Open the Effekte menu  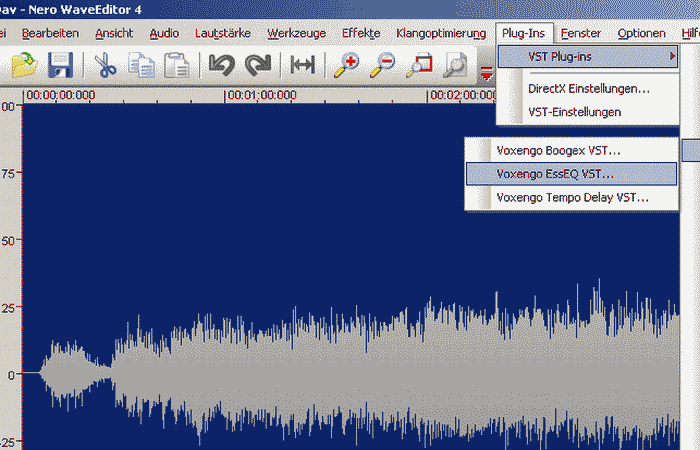pos(360,33)
